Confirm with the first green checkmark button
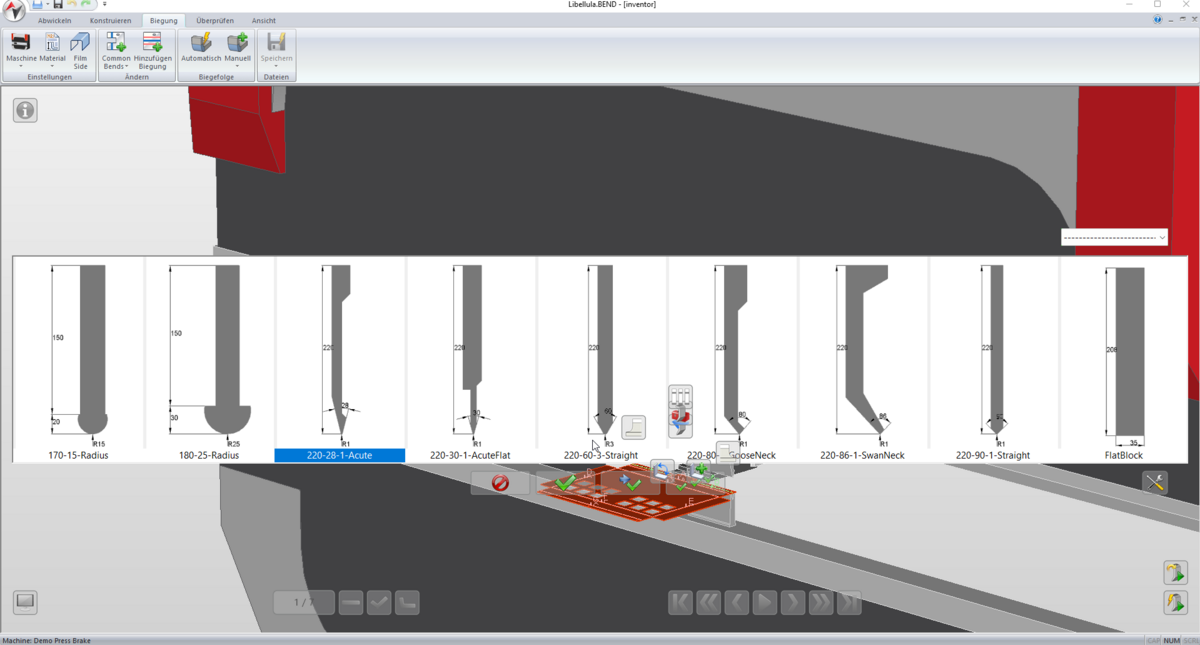 click(565, 483)
